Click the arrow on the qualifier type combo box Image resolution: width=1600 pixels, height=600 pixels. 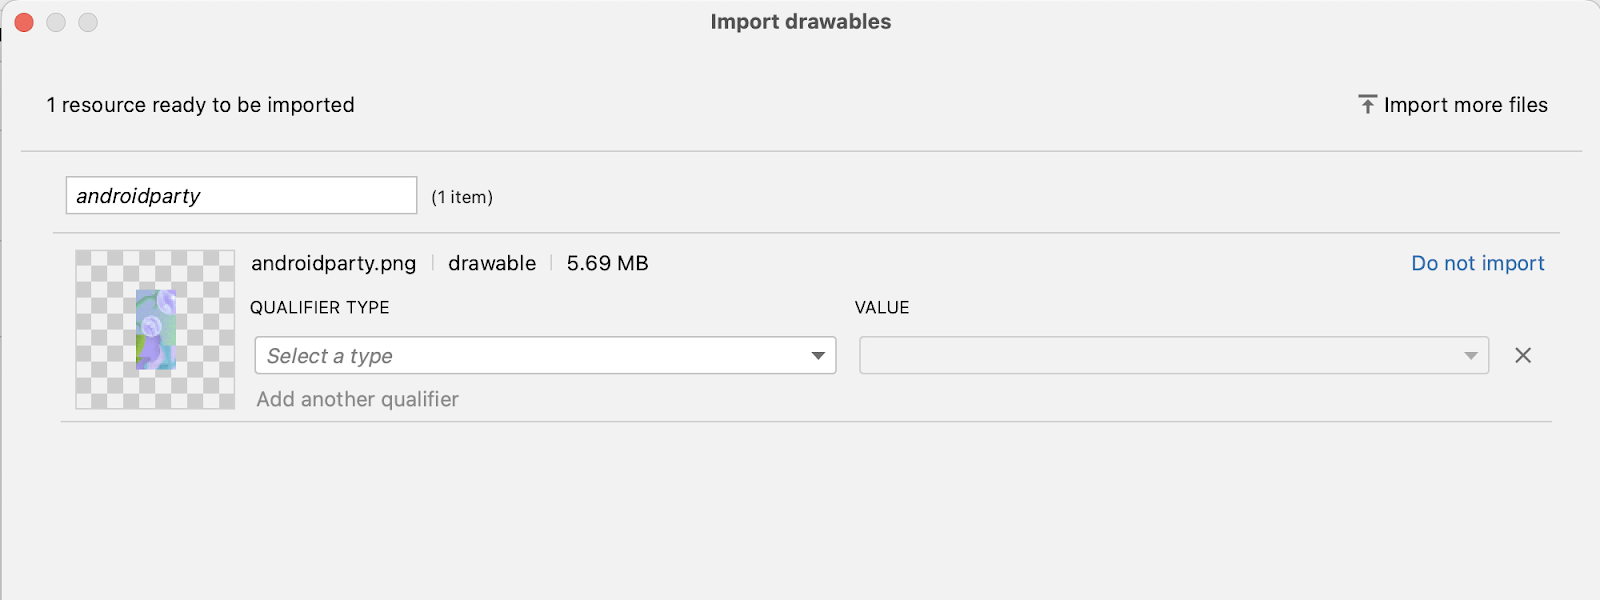click(x=818, y=355)
